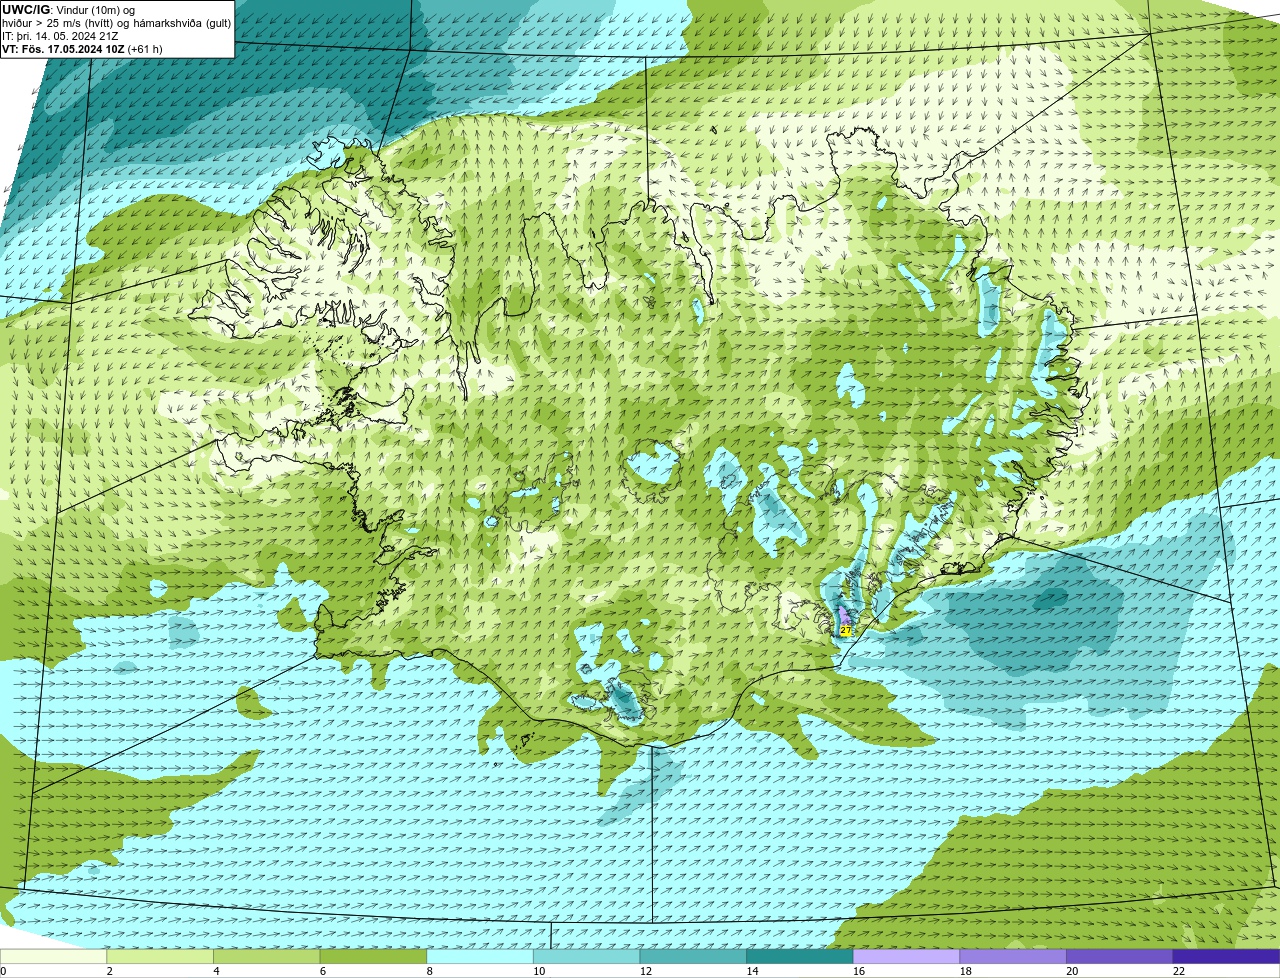Click the 0–2 m/s pale legend swatch
This screenshot has height=978, width=1280.
click(53, 956)
